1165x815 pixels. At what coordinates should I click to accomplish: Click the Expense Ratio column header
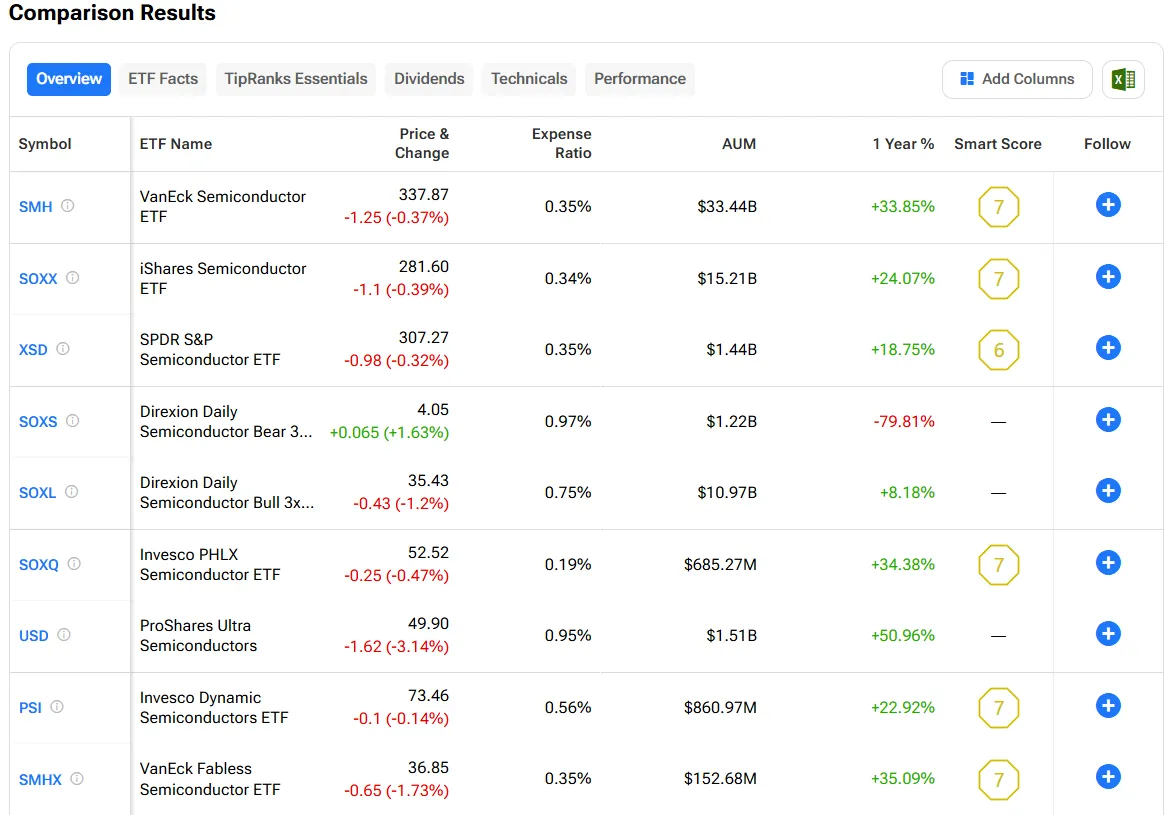tap(561, 143)
